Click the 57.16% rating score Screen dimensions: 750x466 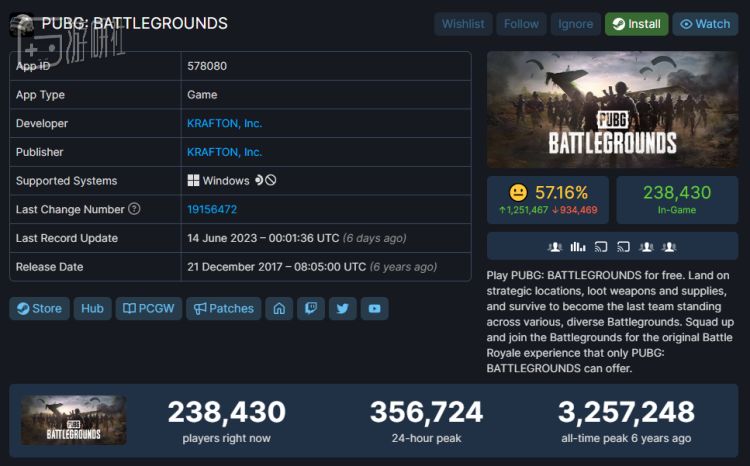point(561,193)
